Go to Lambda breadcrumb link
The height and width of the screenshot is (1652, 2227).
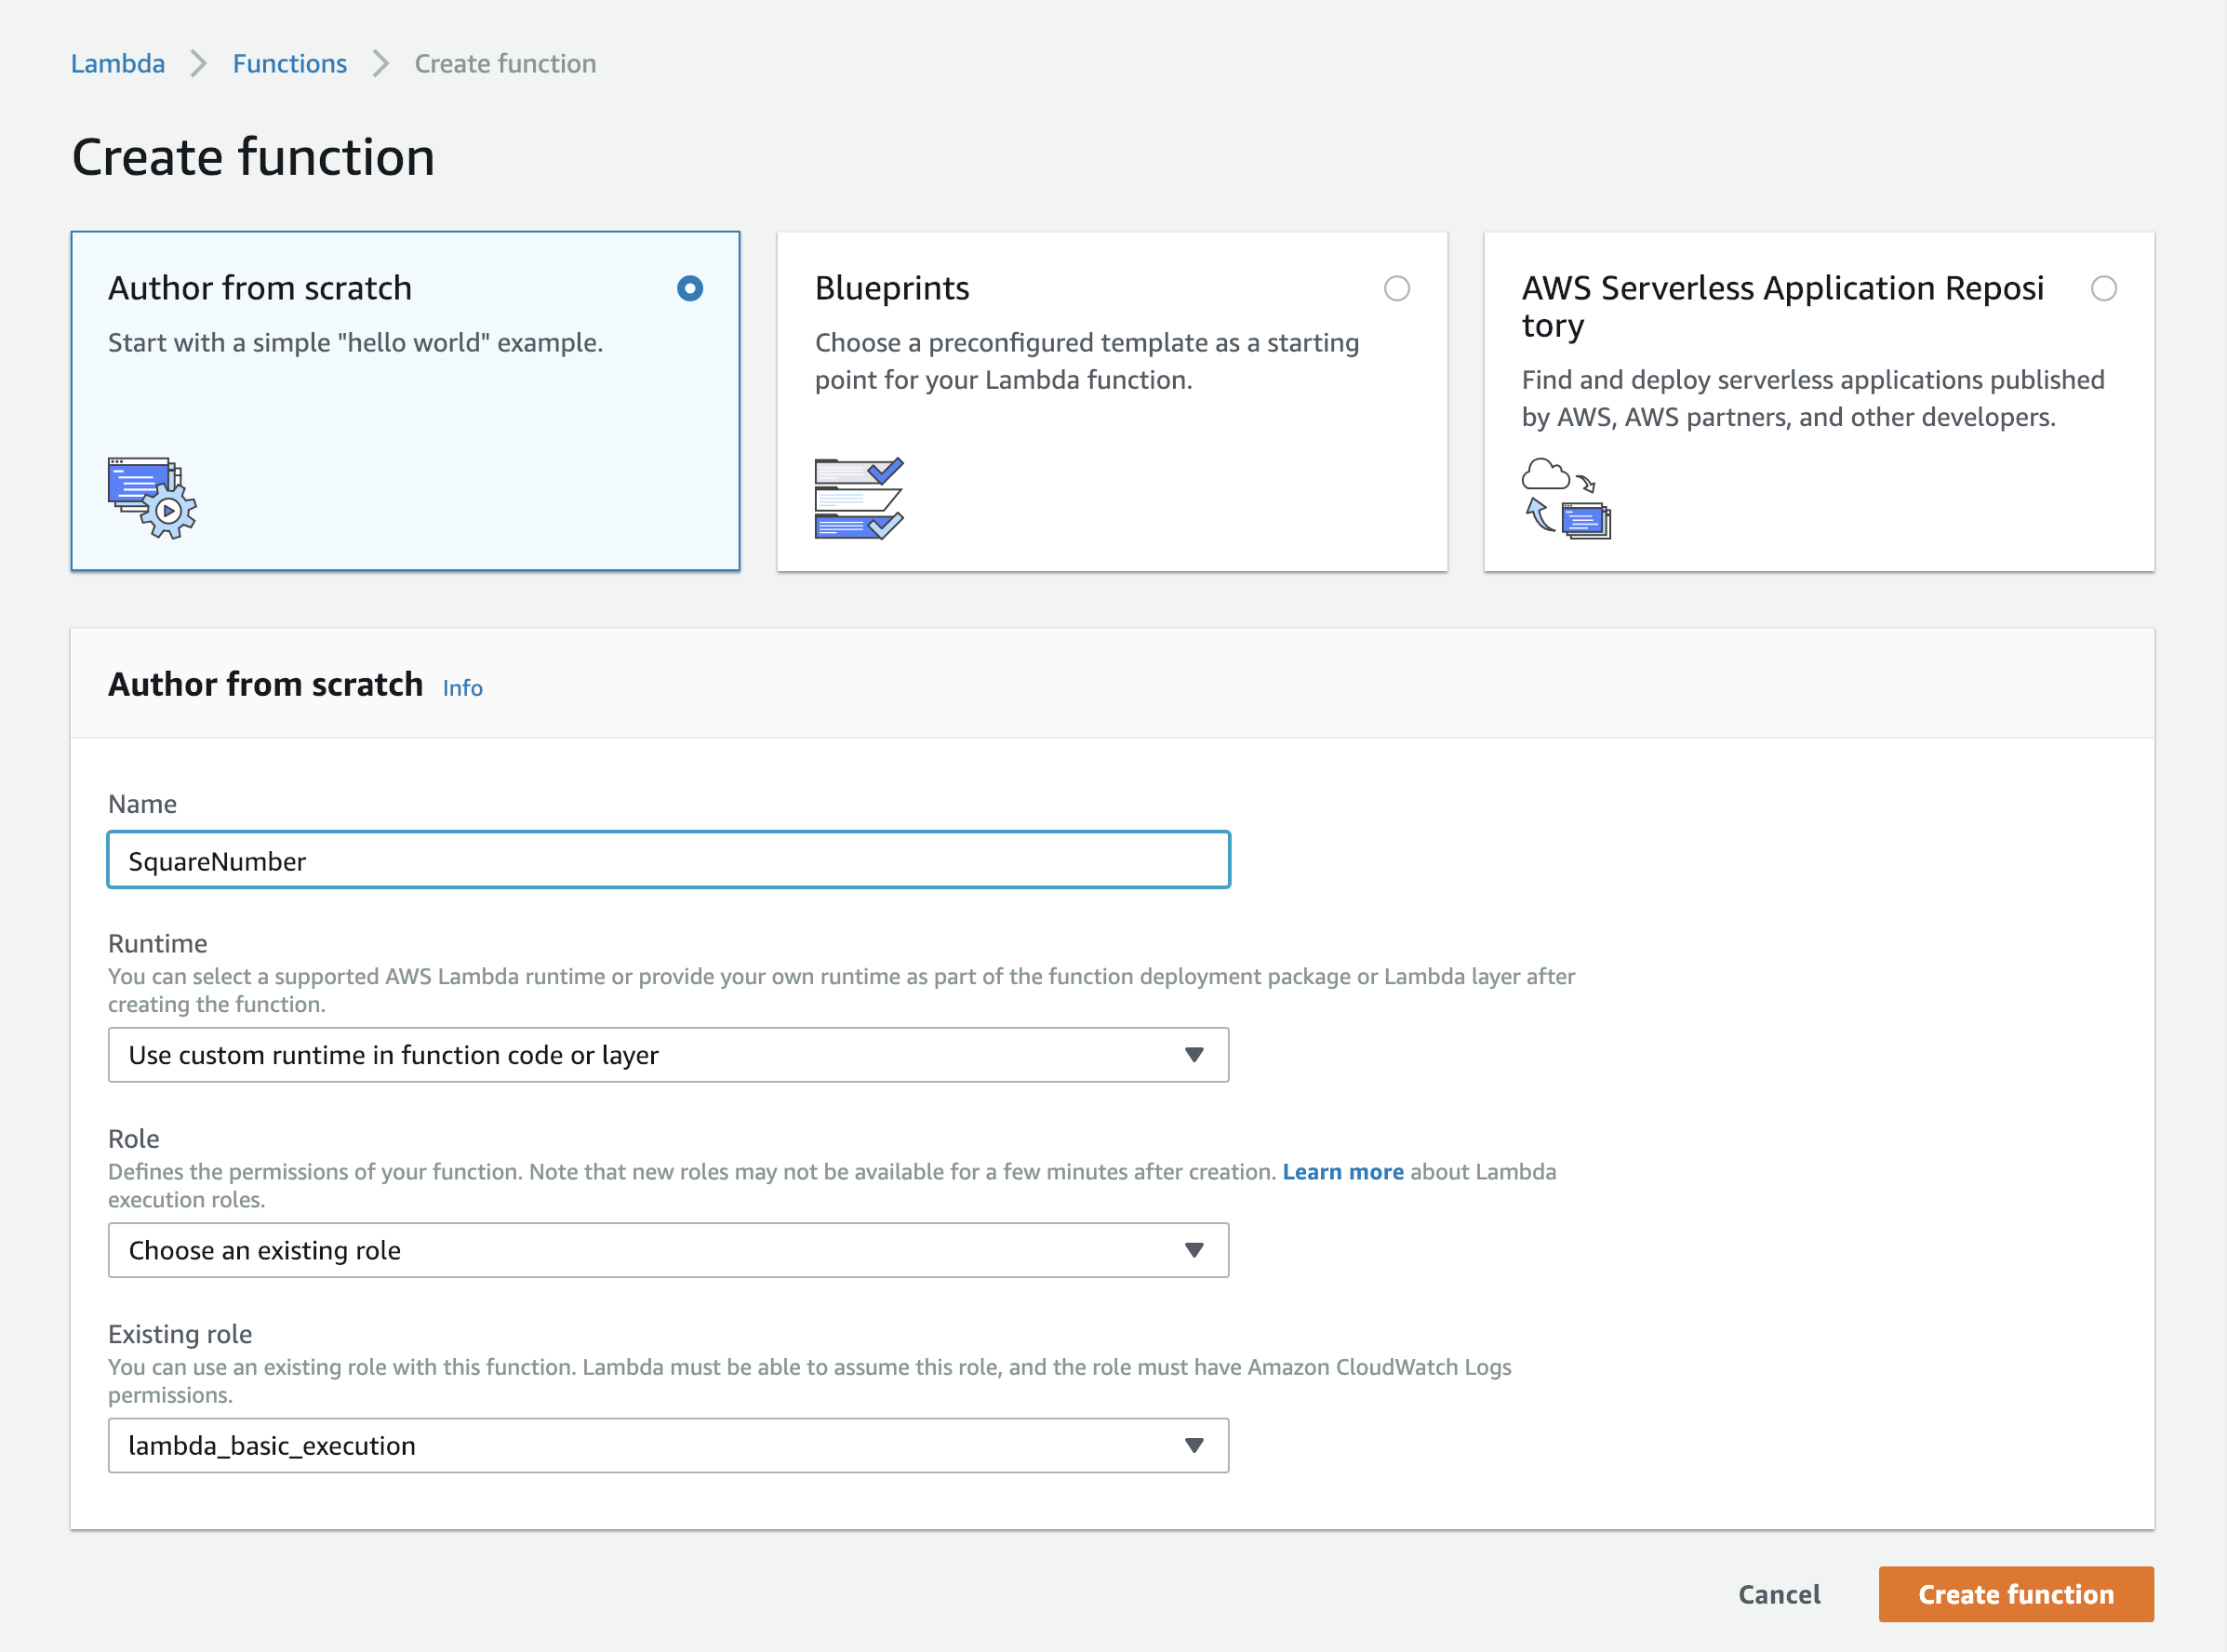coord(118,64)
